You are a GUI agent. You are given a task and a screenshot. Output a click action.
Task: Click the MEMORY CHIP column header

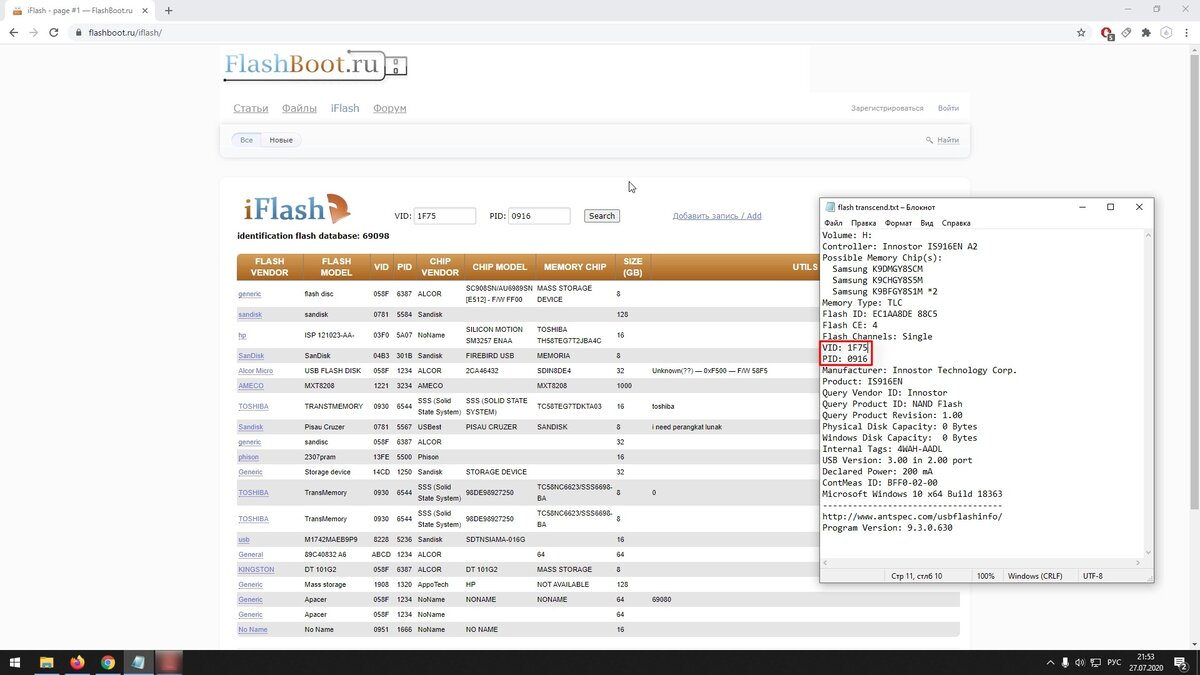pyautogui.click(x=575, y=267)
